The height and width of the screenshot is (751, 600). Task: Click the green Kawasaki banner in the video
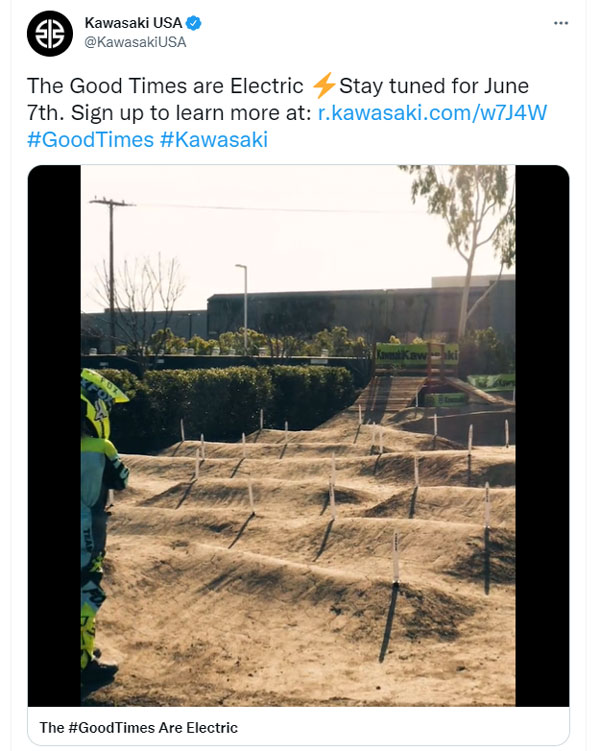pos(416,354)
